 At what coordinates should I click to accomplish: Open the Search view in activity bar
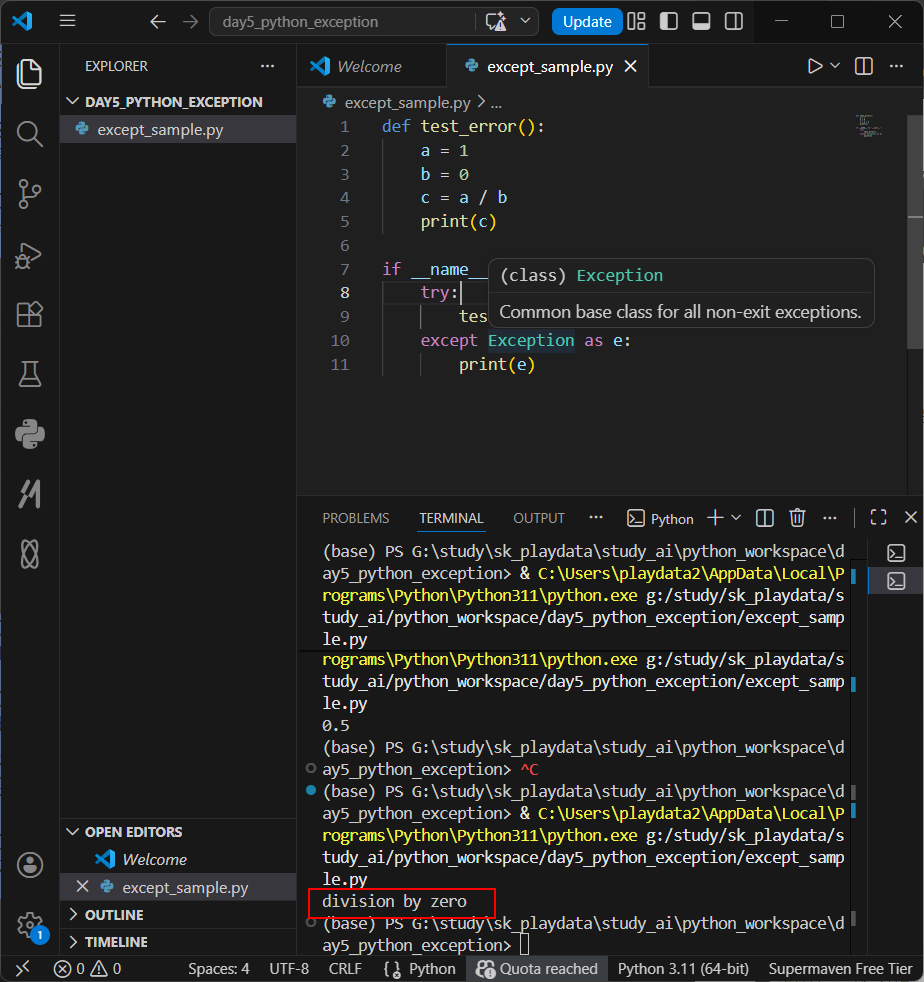[x=29, y=133]
